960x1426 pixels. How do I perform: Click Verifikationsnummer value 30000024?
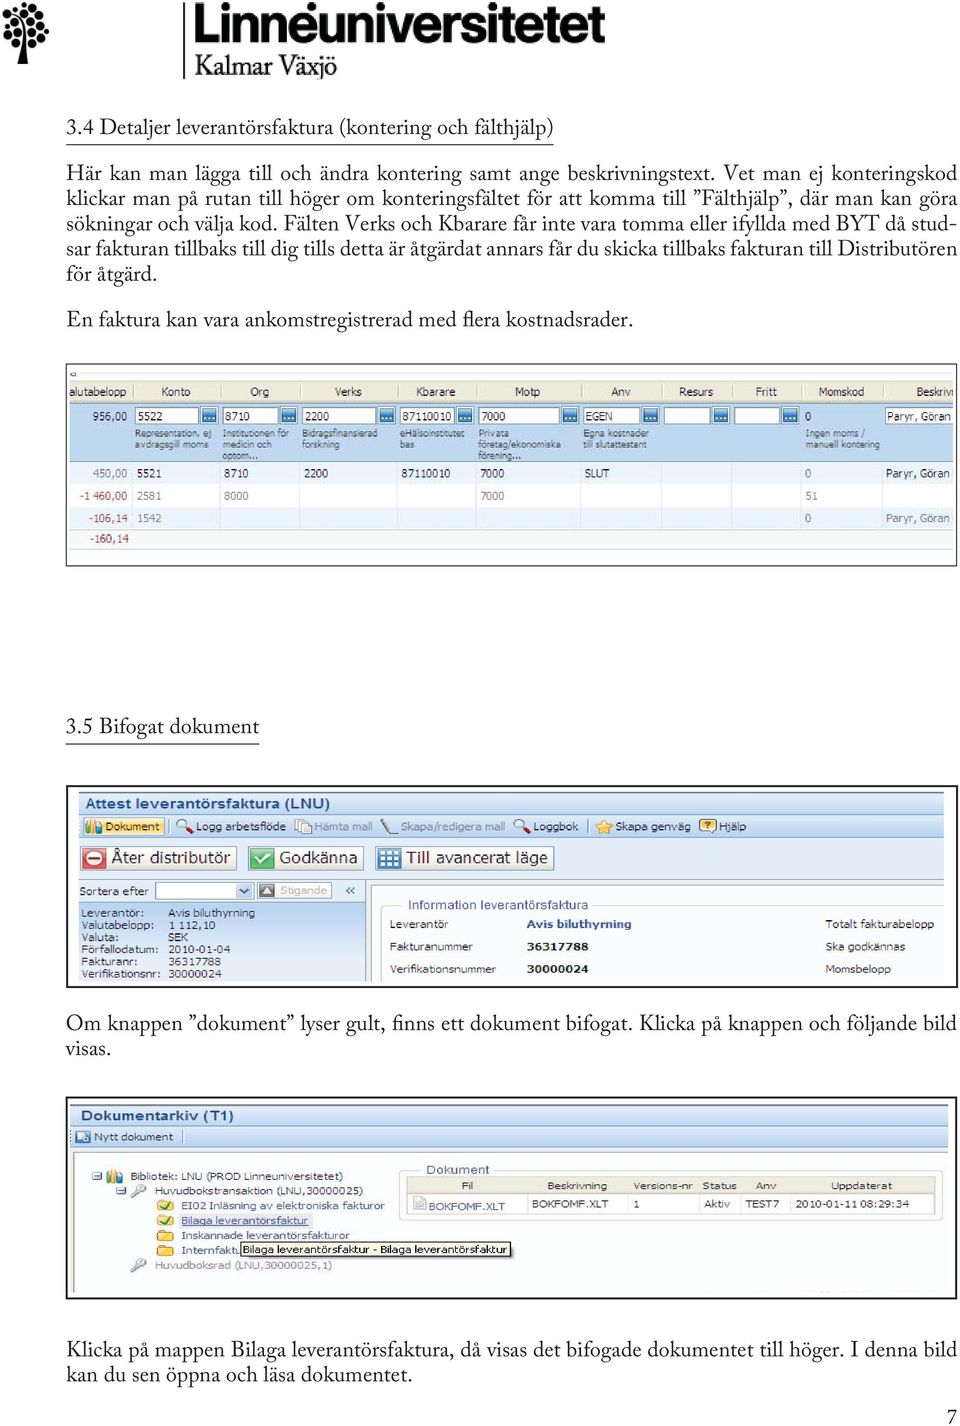557,968
